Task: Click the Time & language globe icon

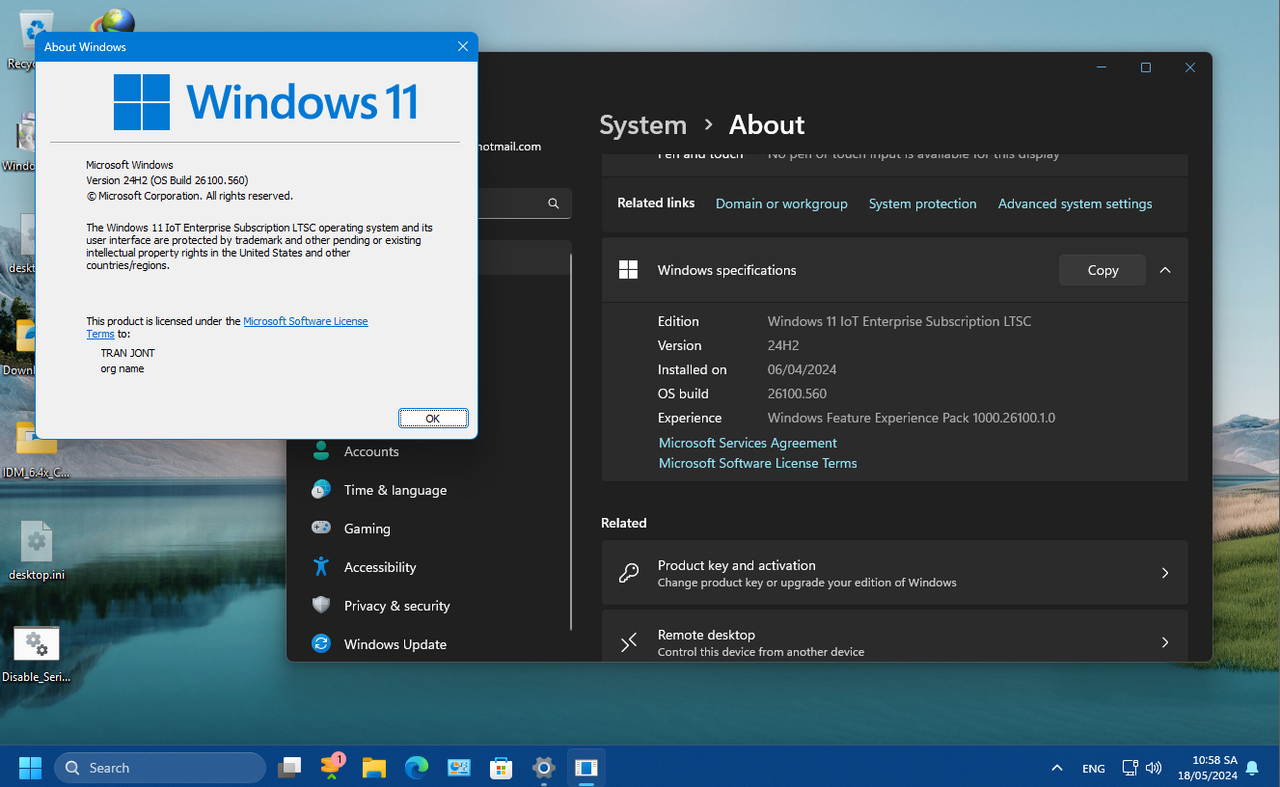Action: point(321,490)
